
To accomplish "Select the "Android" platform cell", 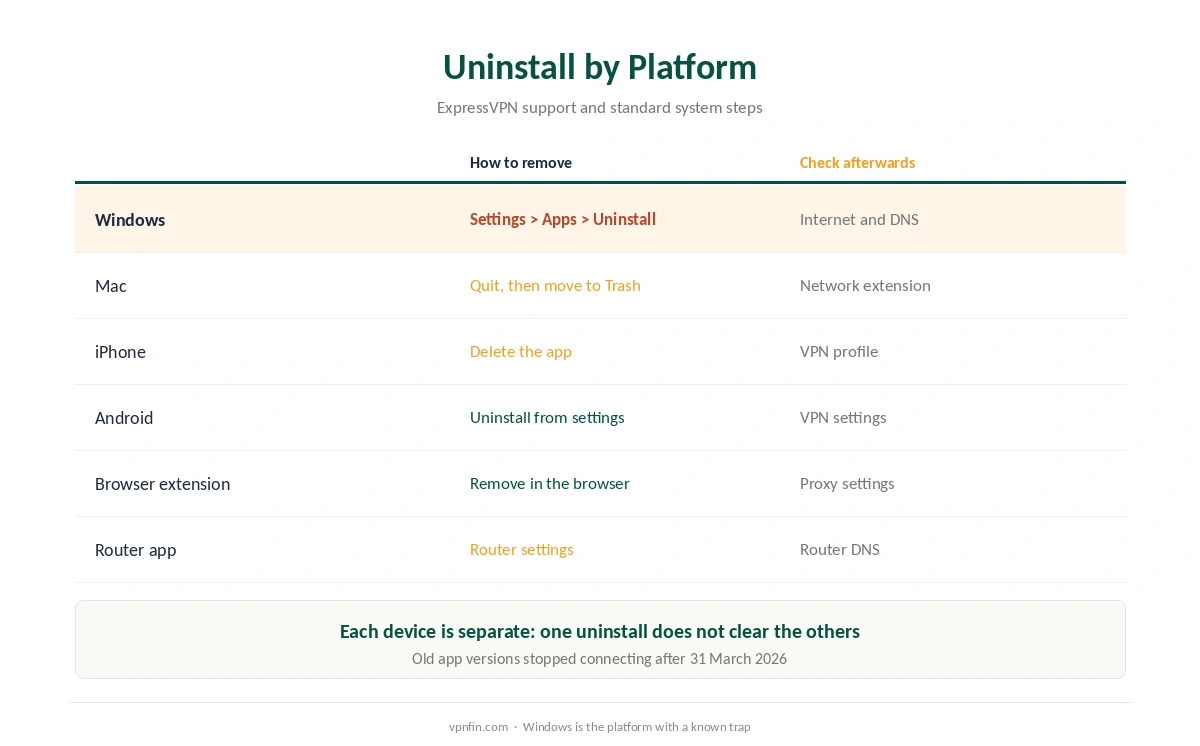I will 124,418.
